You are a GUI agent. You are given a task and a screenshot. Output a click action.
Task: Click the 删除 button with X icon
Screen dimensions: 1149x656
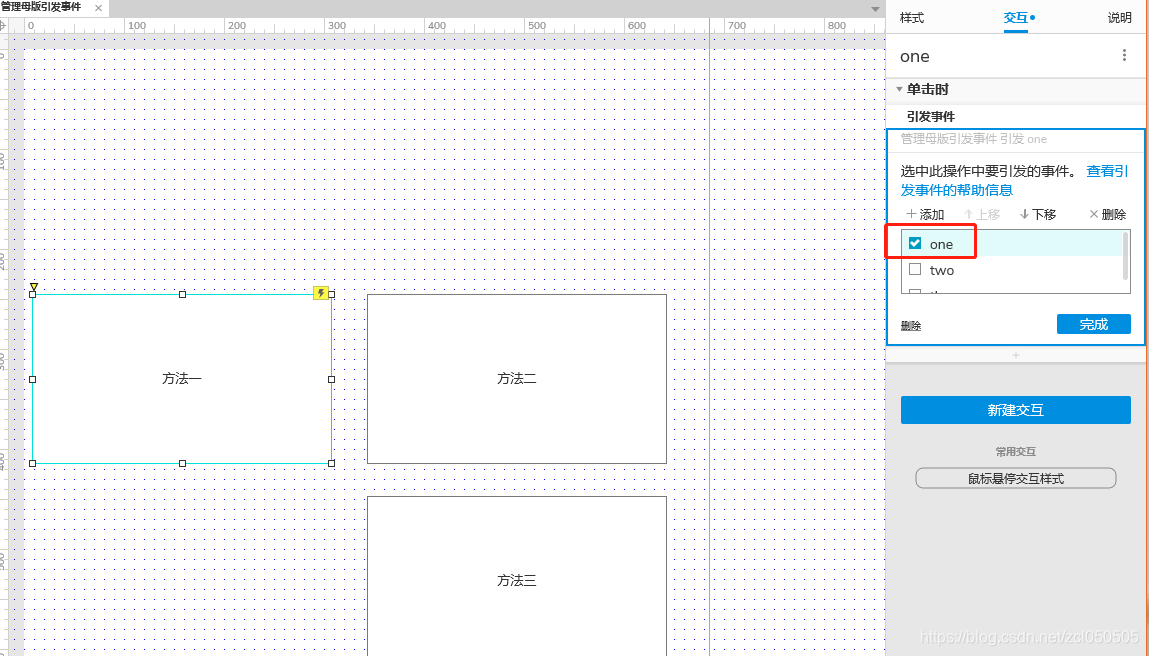click(1107, 215)
